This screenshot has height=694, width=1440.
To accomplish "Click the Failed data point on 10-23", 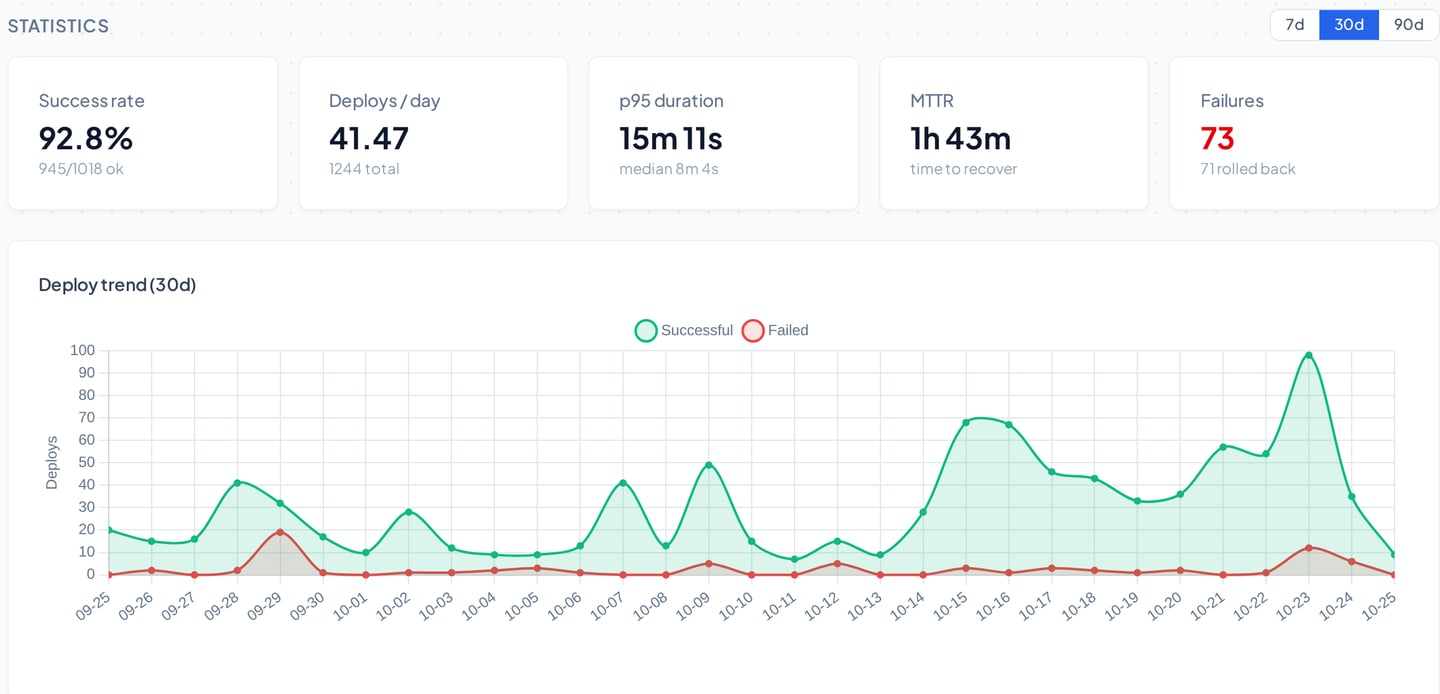I will pos(1308,548).
